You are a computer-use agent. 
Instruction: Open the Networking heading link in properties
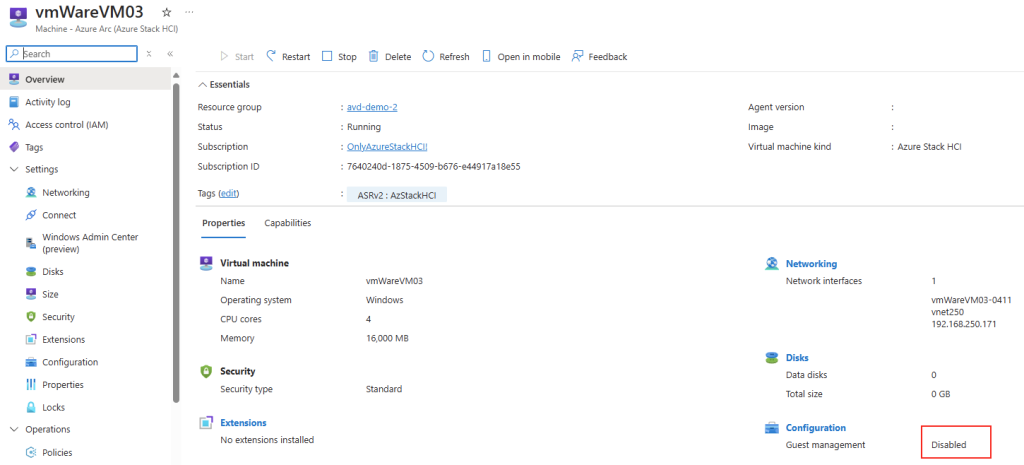click(x=811, y=264)
